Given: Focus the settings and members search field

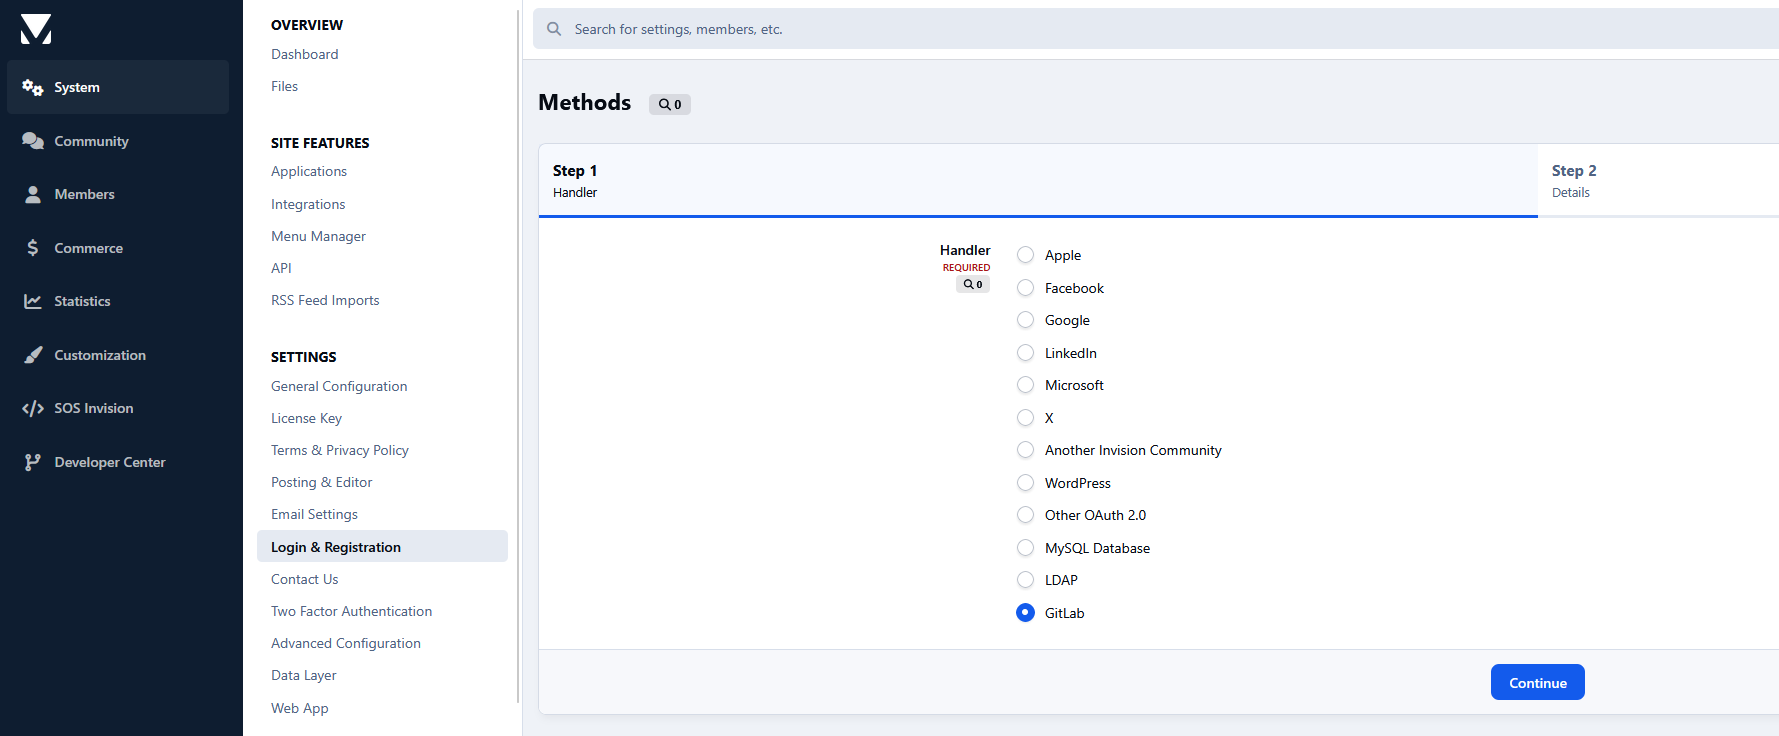Looking at the screenshot, I should click(x=1156, y=29).
